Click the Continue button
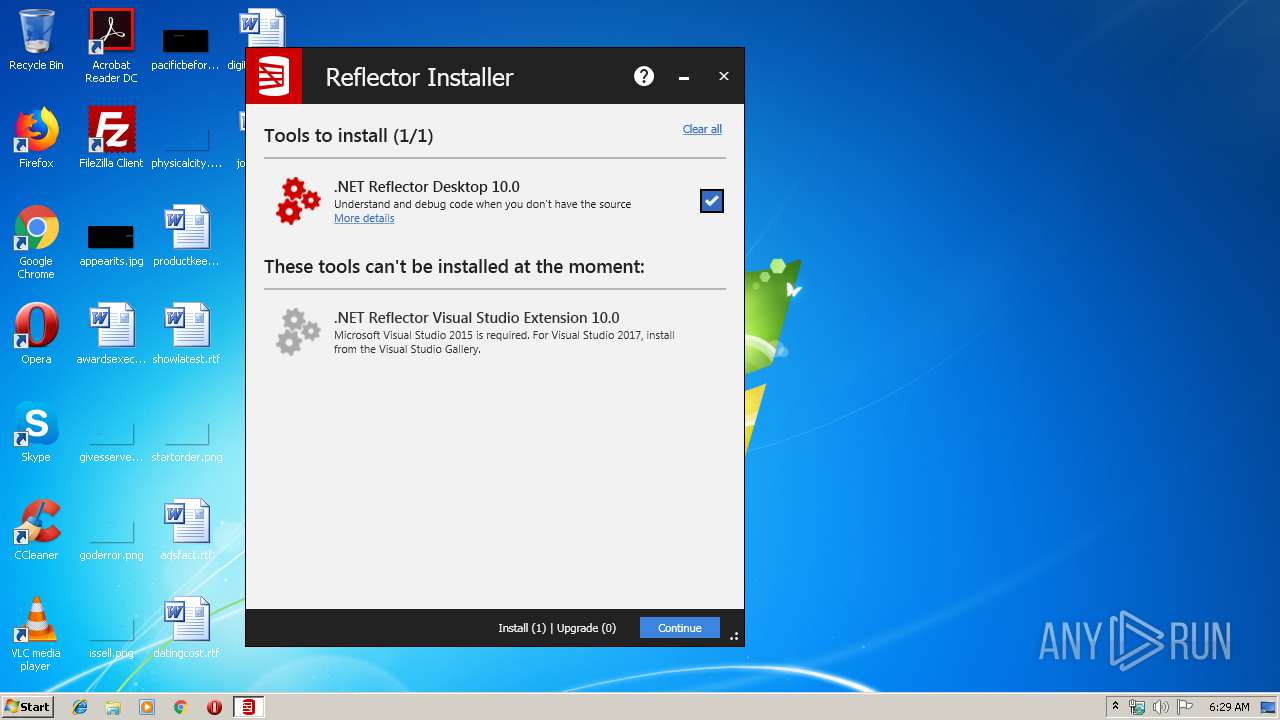The height and width of the screenshot is (720, 1280). point(680,628)
